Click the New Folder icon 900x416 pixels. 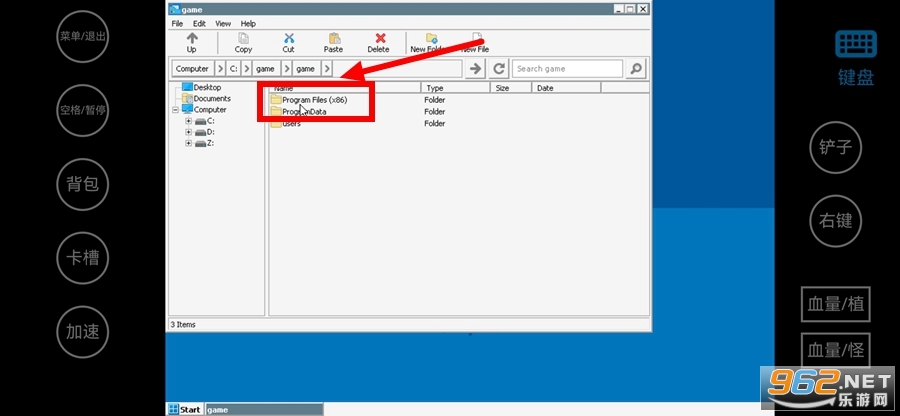431,38
